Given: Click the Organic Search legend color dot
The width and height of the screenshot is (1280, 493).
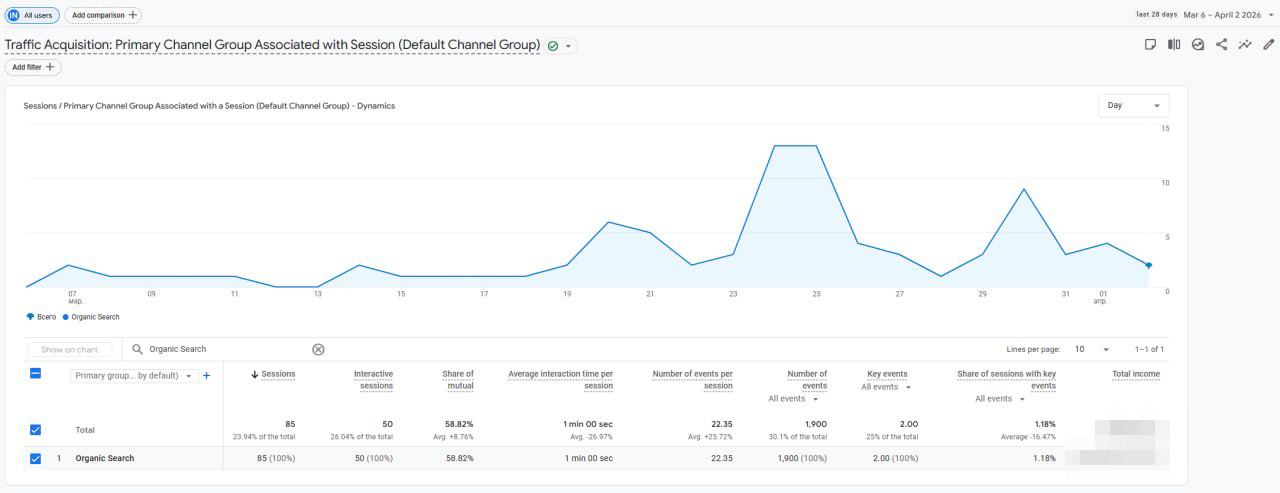Looking at the screenshot, I should [66, 317].
